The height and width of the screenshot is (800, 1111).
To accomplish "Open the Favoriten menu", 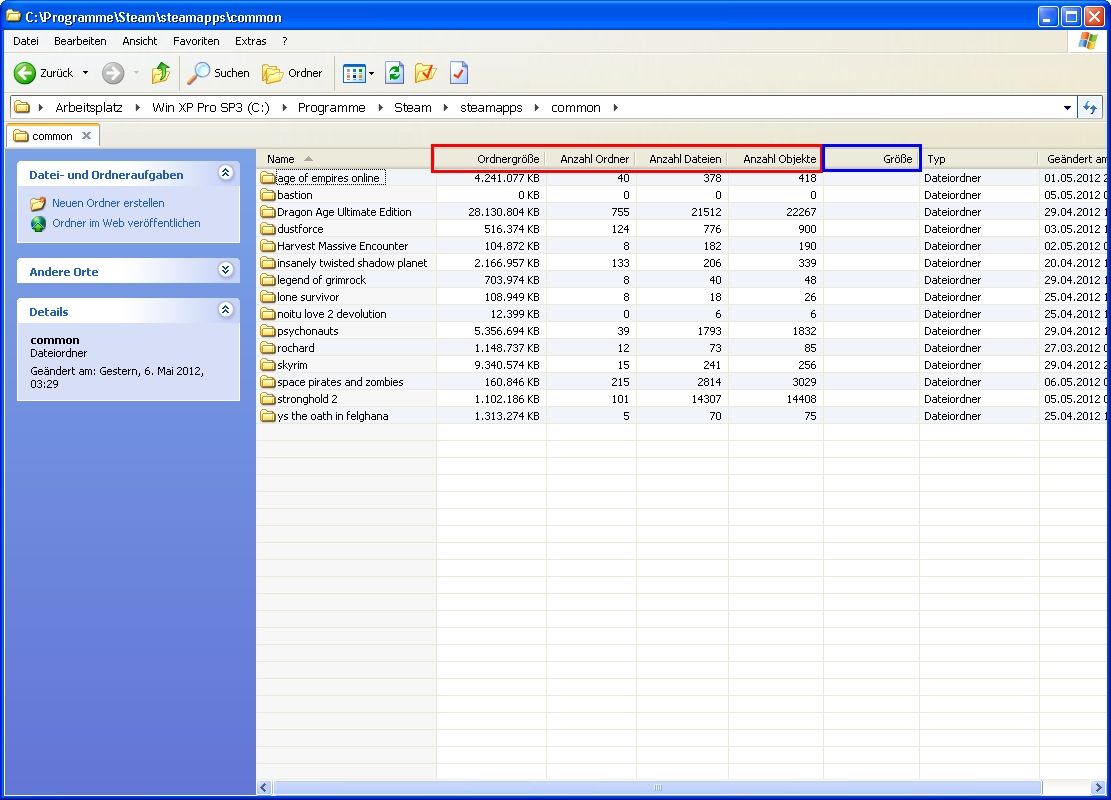I will (196, 41).
